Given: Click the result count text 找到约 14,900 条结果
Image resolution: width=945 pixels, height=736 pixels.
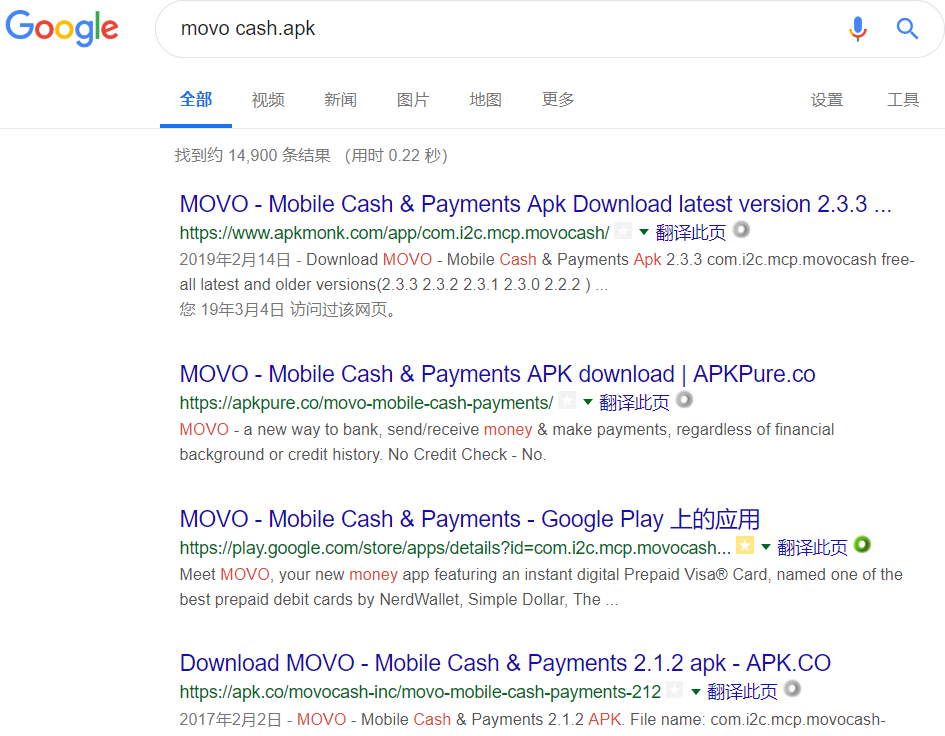Looking at the screenshot, I should [253, 156].
